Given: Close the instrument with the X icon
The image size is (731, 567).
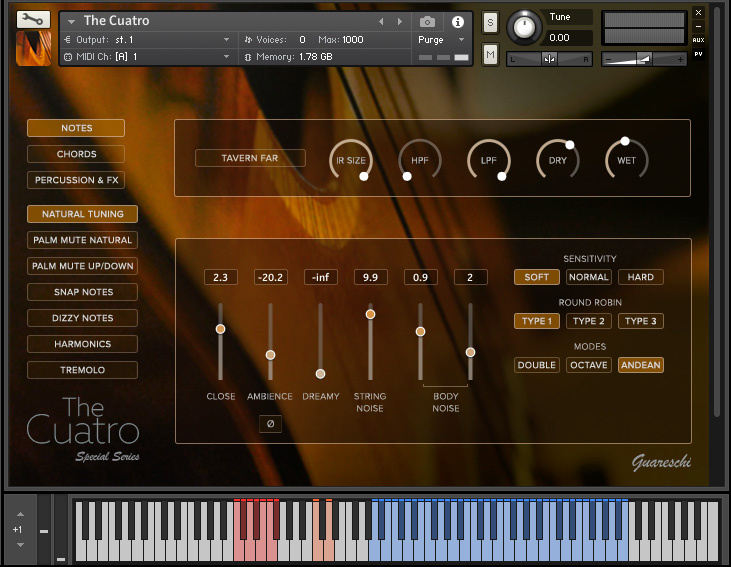Looking at the screenshot, I should tap(698, 13).
